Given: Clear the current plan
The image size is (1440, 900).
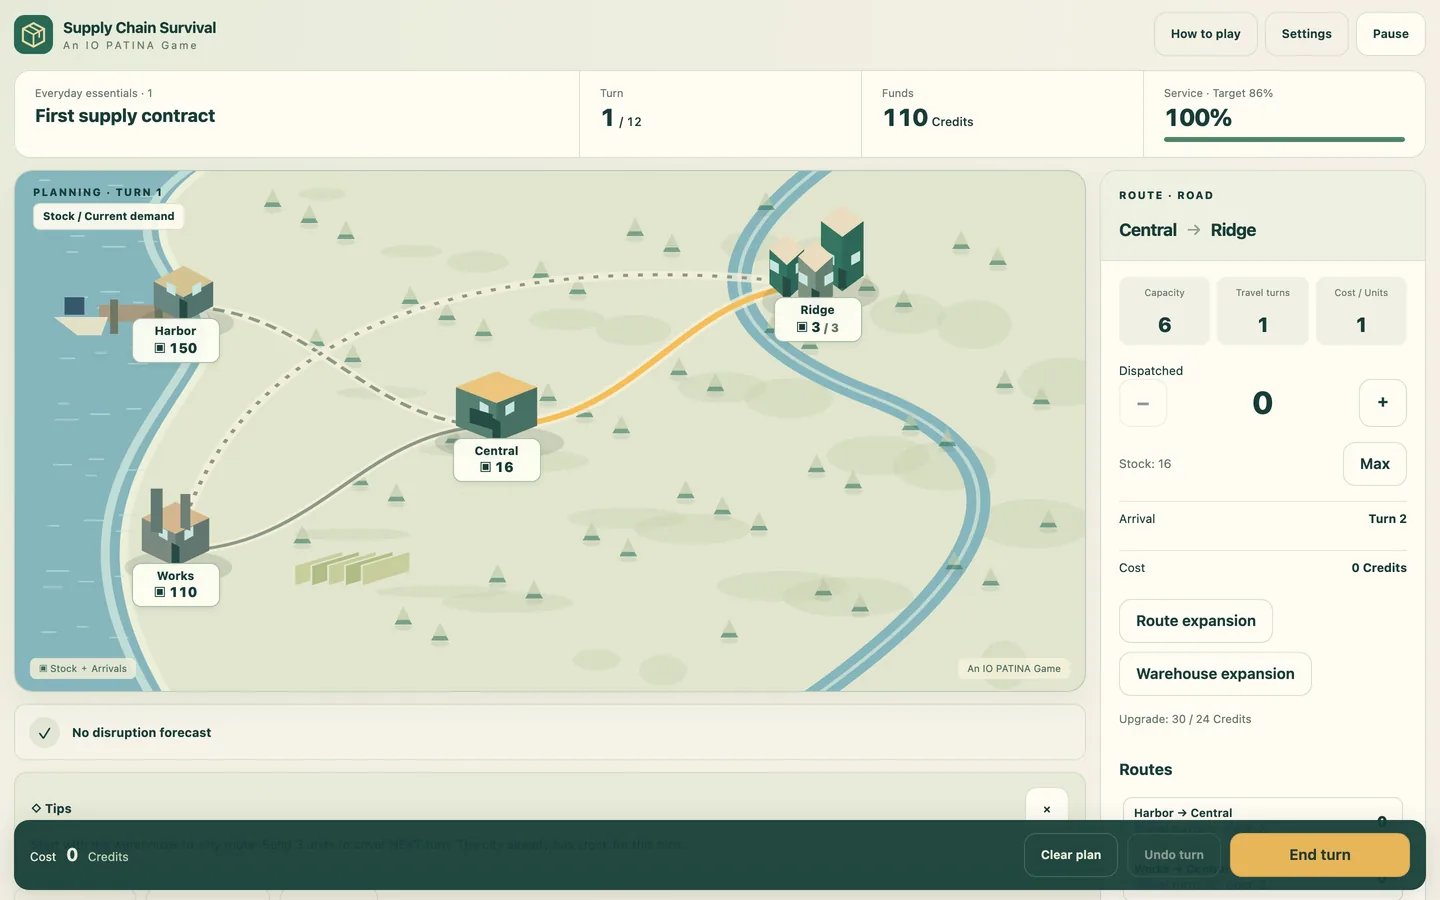Looking at the screenshot, I should [1071, 855].
